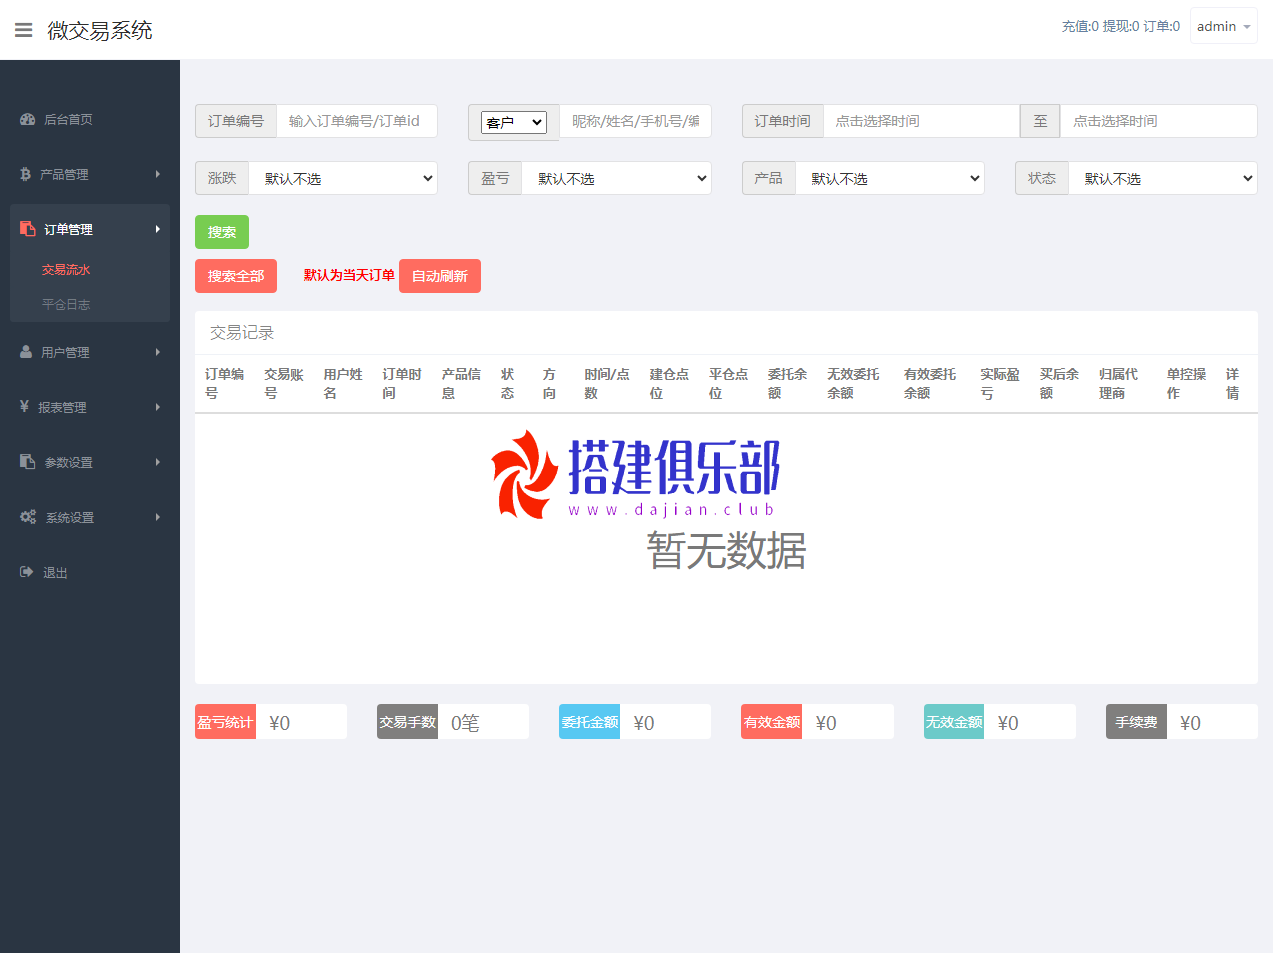
Task: Open the admin account dropdown
Action: tap(1223, 27)
